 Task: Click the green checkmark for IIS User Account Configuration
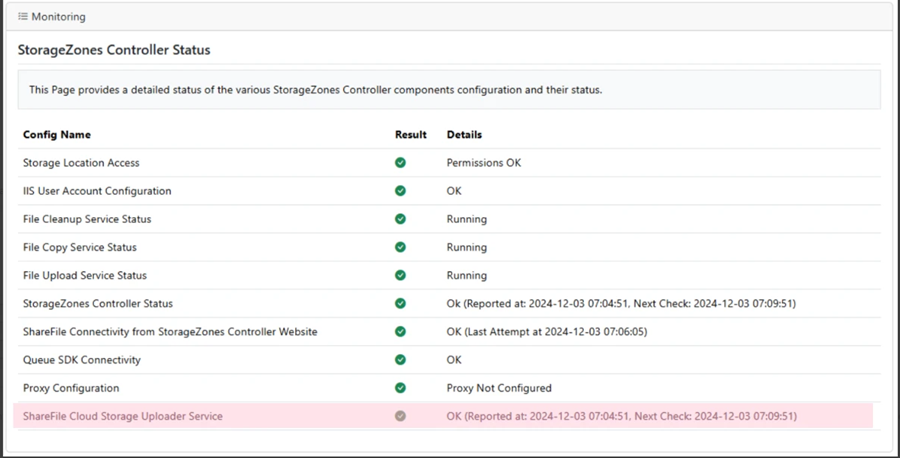400,191
